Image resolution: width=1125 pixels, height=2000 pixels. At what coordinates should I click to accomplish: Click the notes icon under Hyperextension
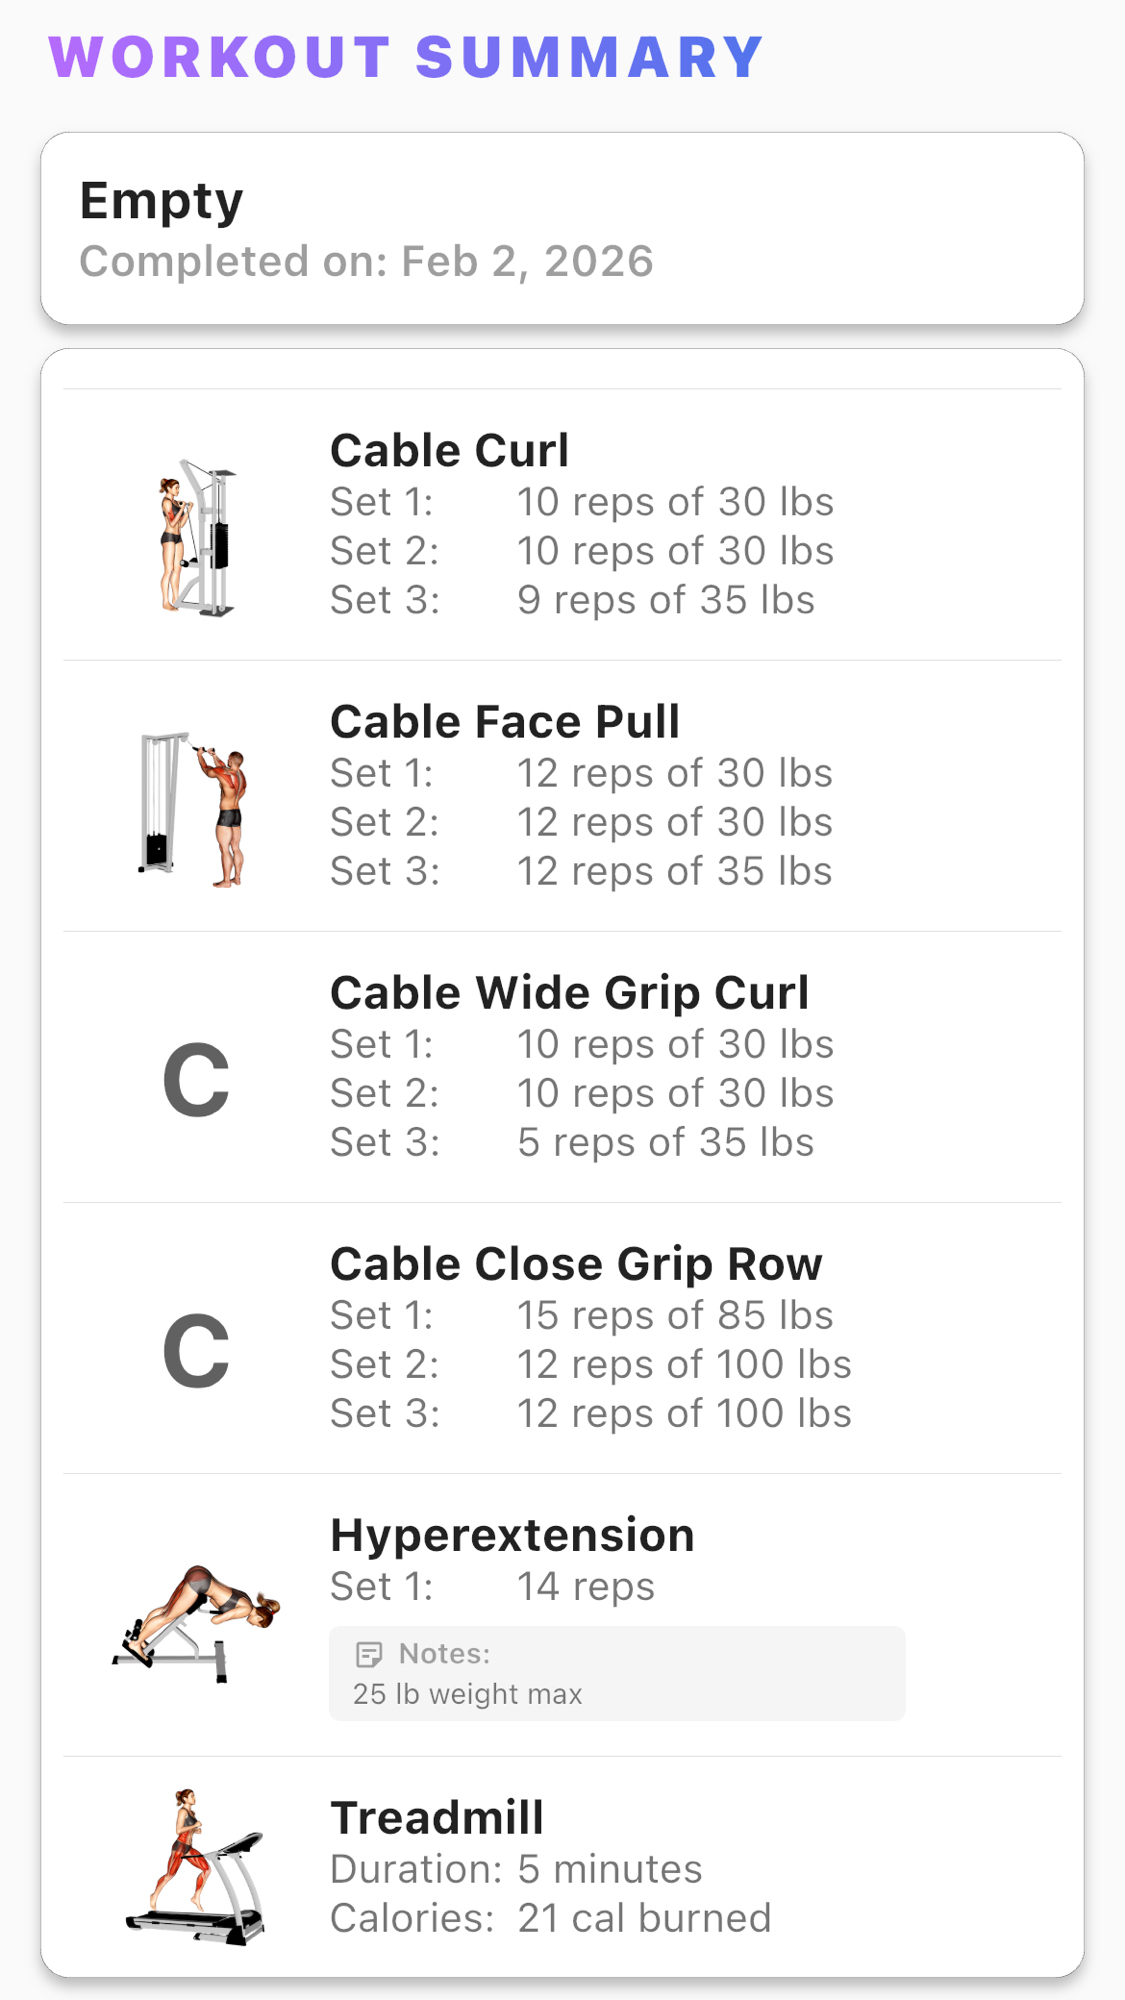368,1655
